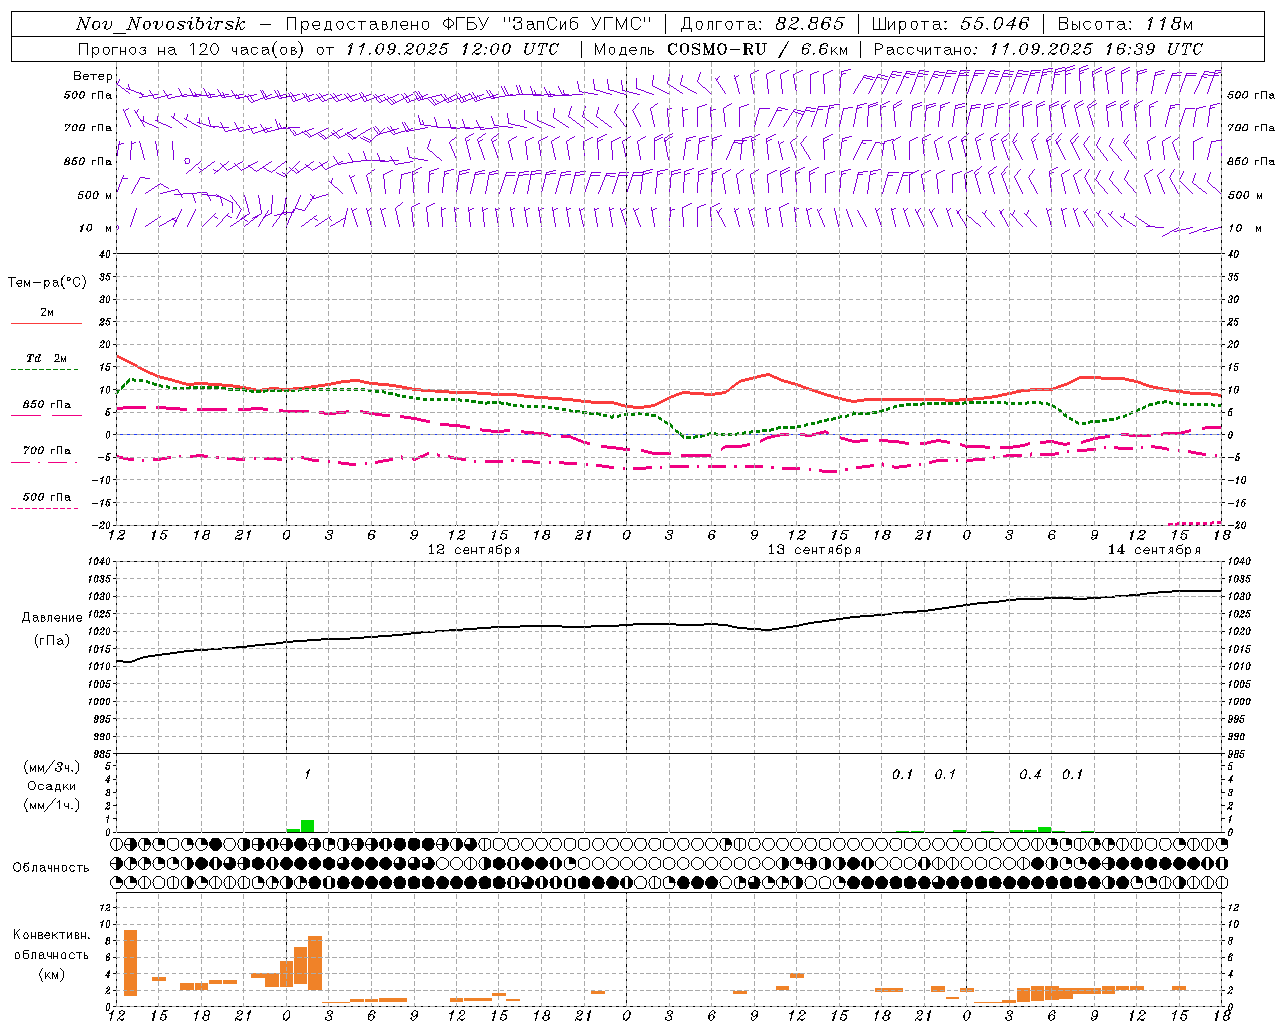Click the 850 гПа temperature legend entry

point(47,405)
